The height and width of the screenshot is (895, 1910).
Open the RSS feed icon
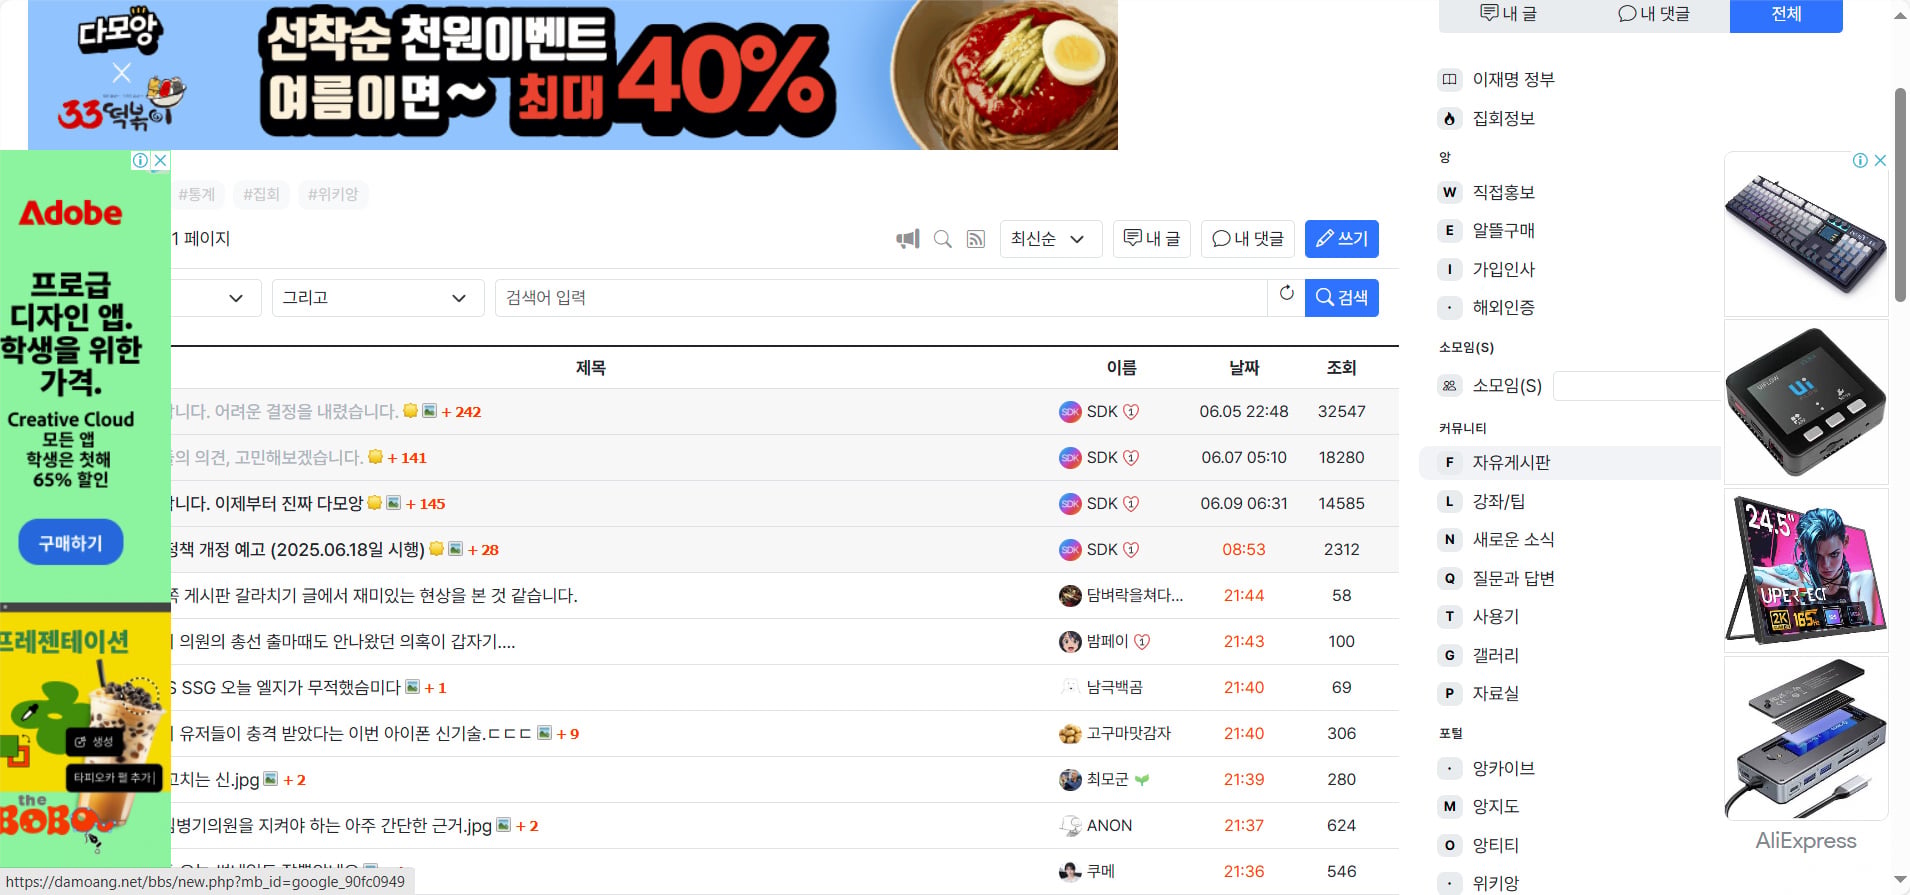click(976, 239)
